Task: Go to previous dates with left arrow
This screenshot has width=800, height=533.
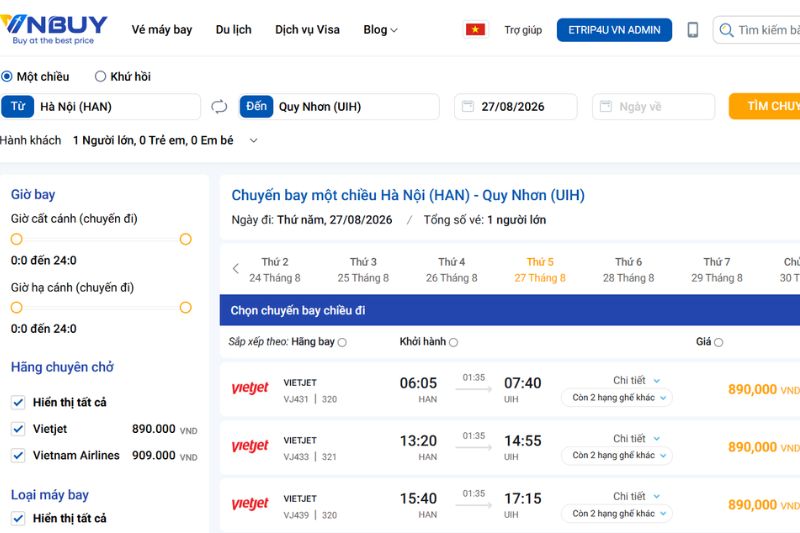Action: [236, 269]
